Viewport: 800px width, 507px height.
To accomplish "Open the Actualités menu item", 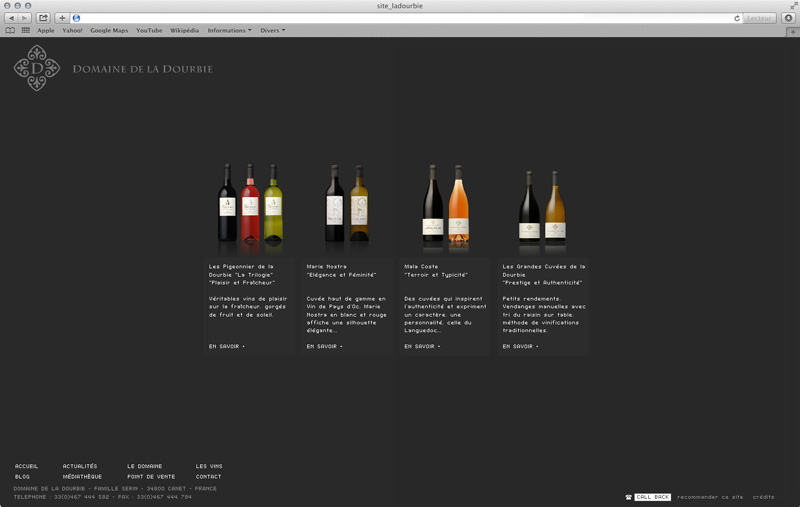I will (80, 466).
